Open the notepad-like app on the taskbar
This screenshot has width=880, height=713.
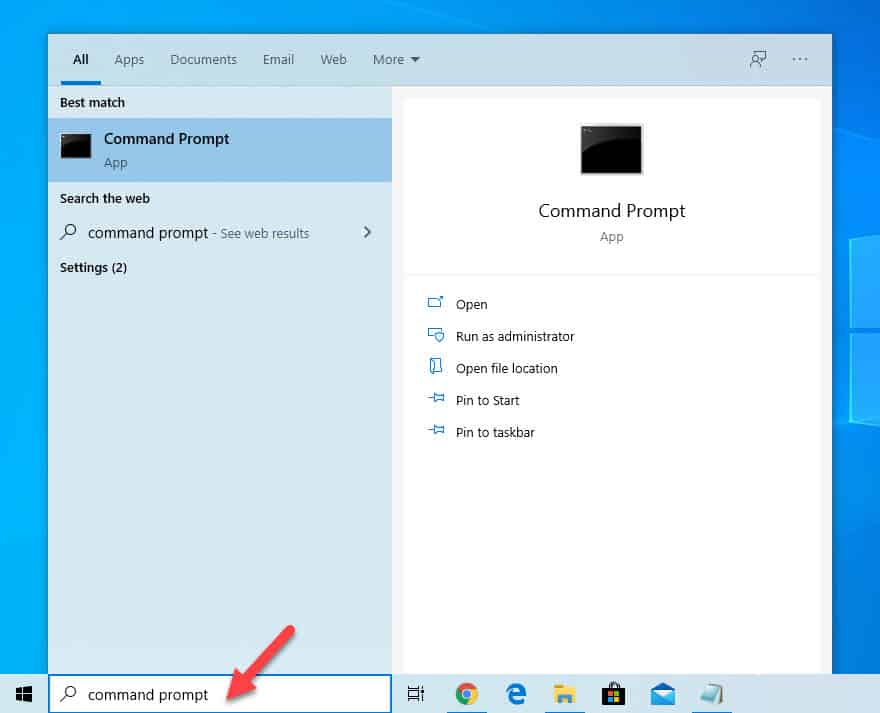pos(712,694)
